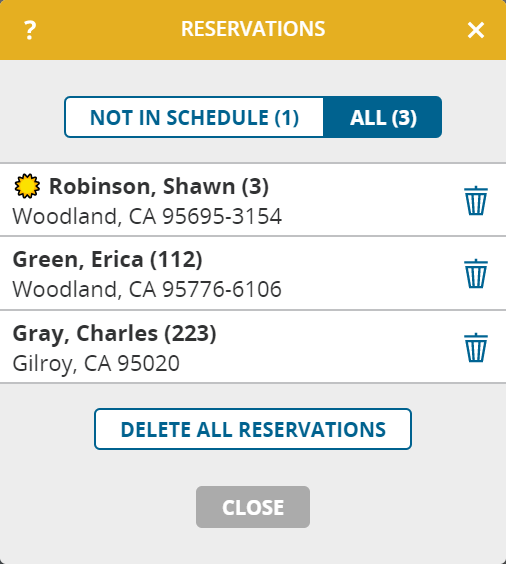This screenshot has width=506, height=564.
Task: Select Woodland, CA 95695-3154 address line
Action: tap(147, 217)
